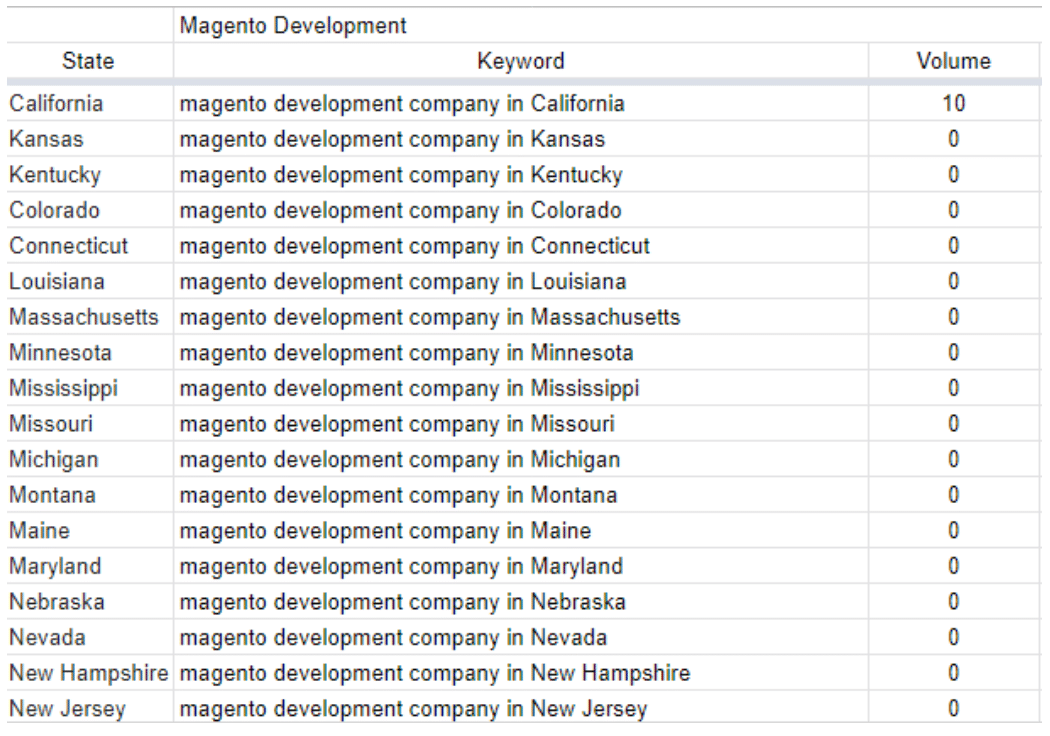Select the 'Maryland' state cell
Screen dimensions: 1050x736
[89, 566]
